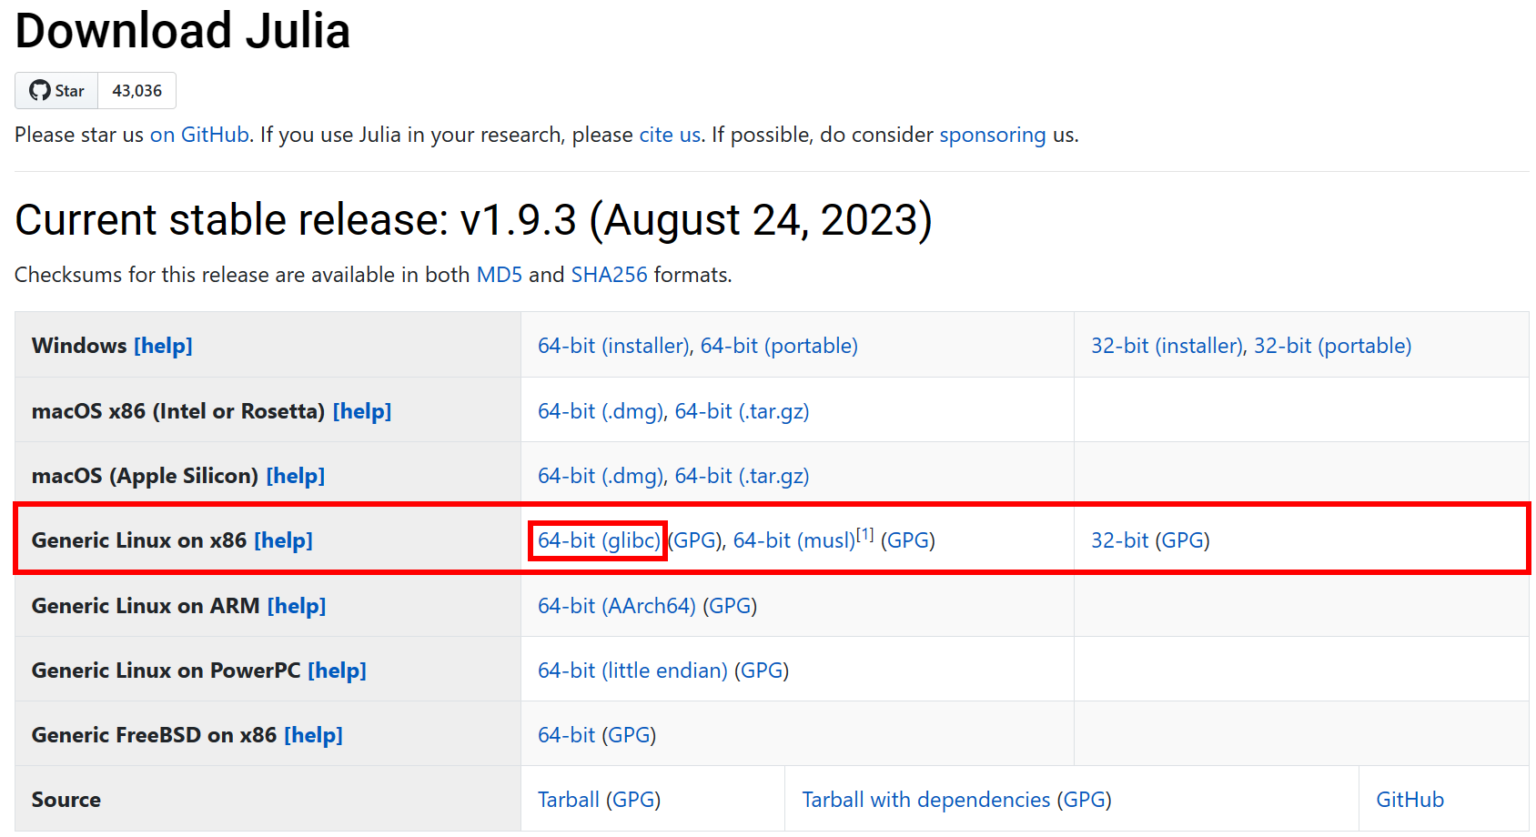1536x837 pixels.
Task: Open GPG signature for 64-bit musl
Action: click(x=908, y=541)
